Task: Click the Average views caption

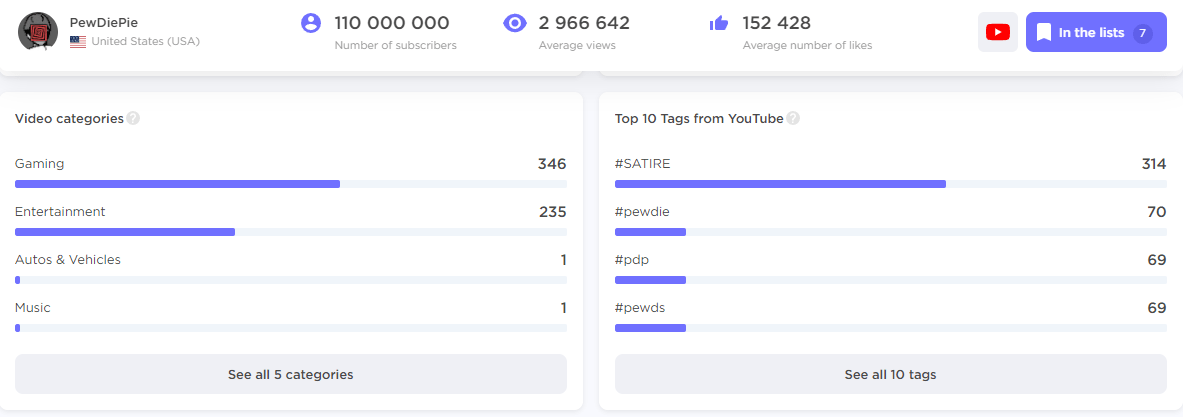Action: tap(577, 45)
